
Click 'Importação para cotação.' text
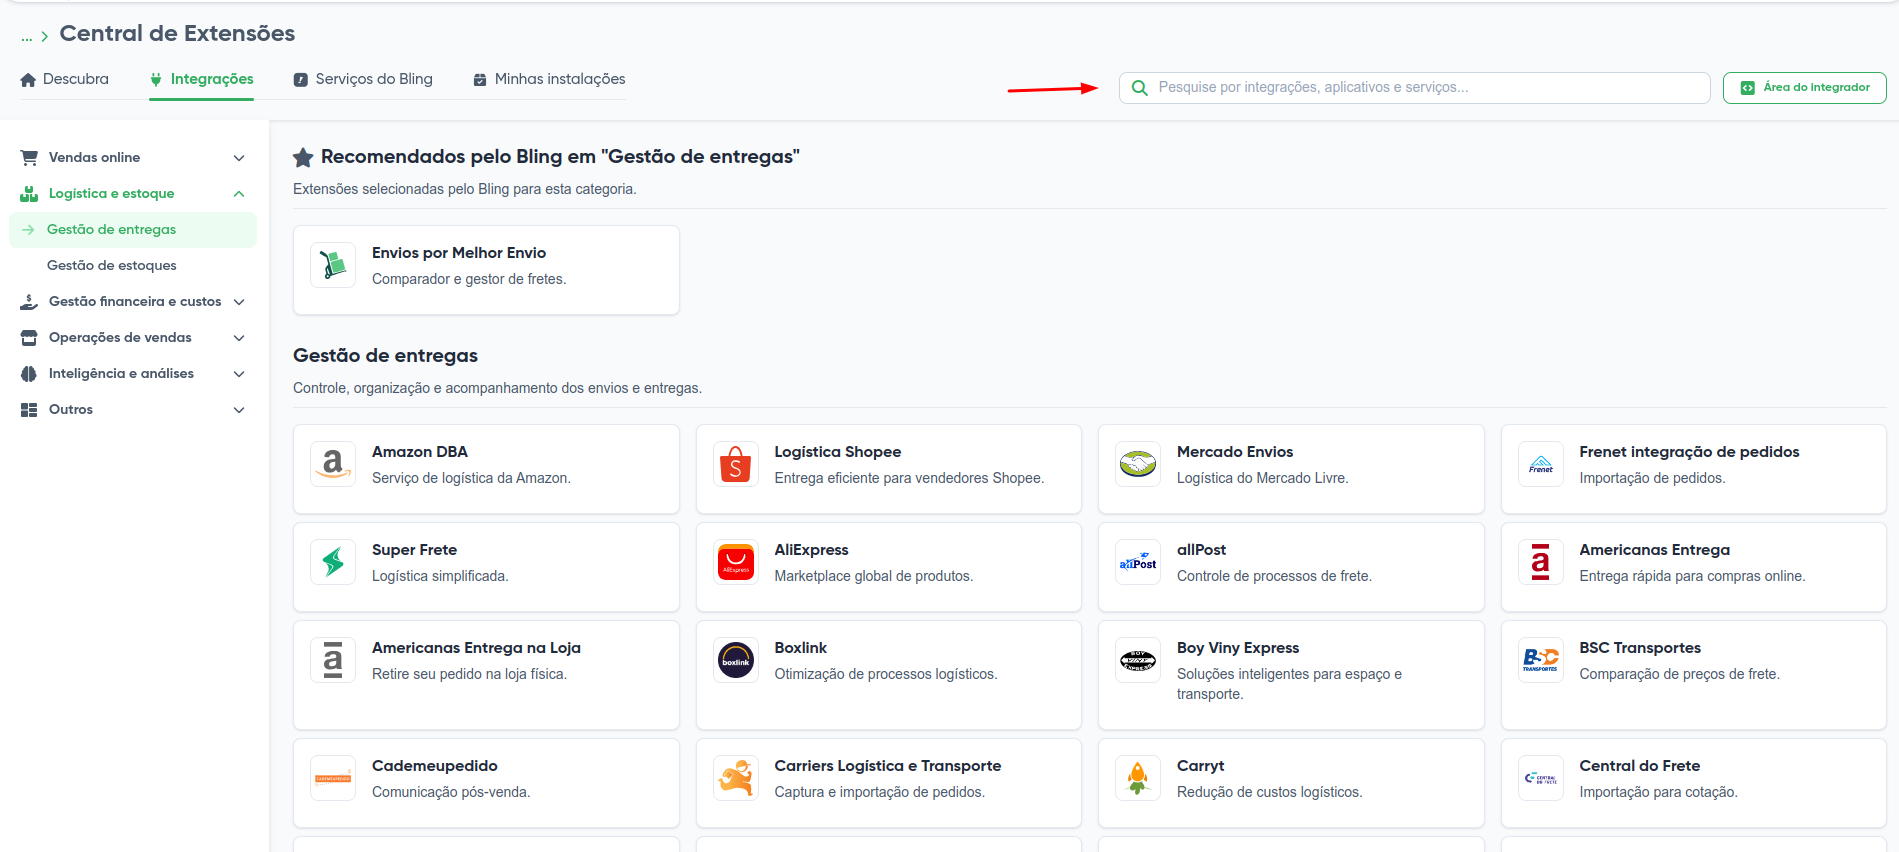[x=1658, y=792]
